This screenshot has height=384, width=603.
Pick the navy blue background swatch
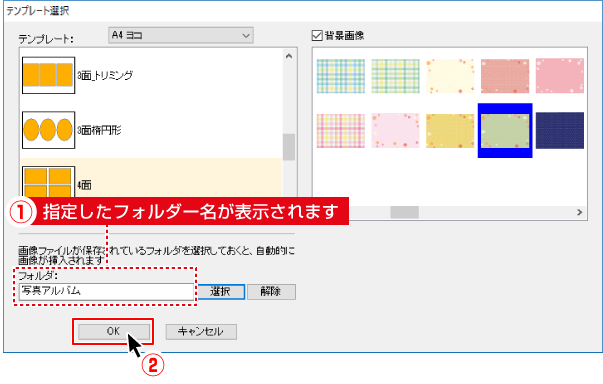click(x=560, y=131)
